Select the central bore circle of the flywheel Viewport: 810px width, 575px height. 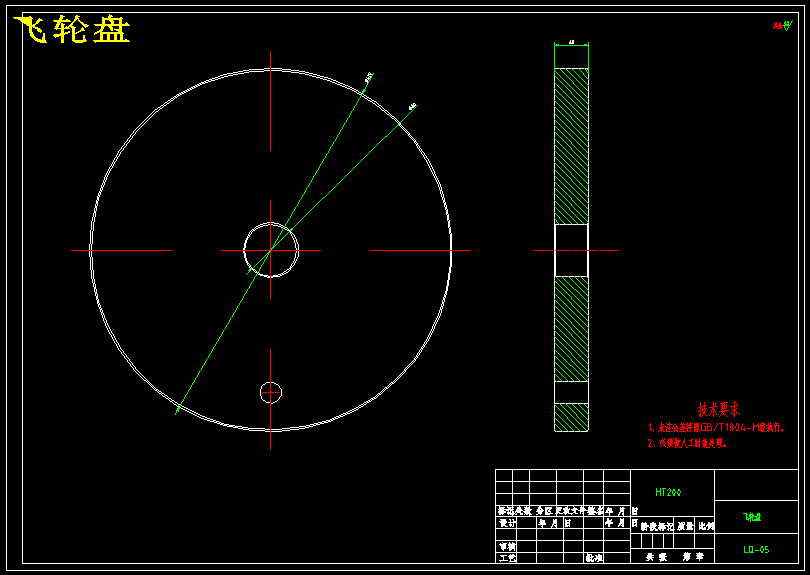(271, 250)
